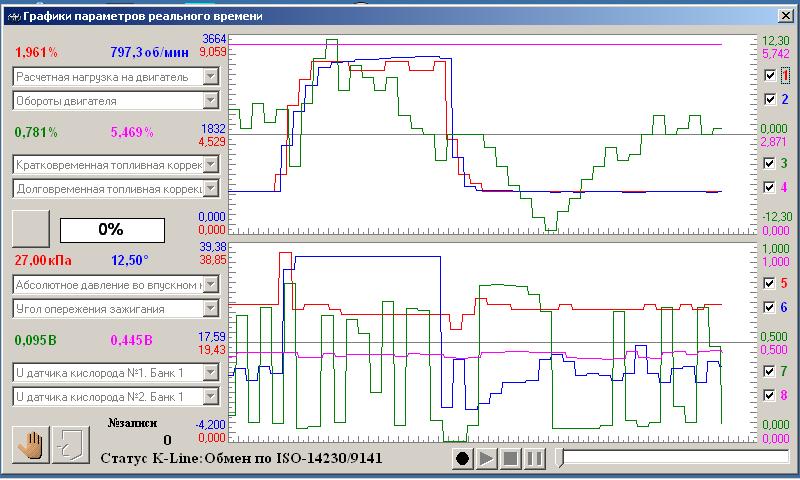The width and height of the screenshot is (800, 480).
Task: Toggle graph trace checkbox 3
Action: pos(769,163)
